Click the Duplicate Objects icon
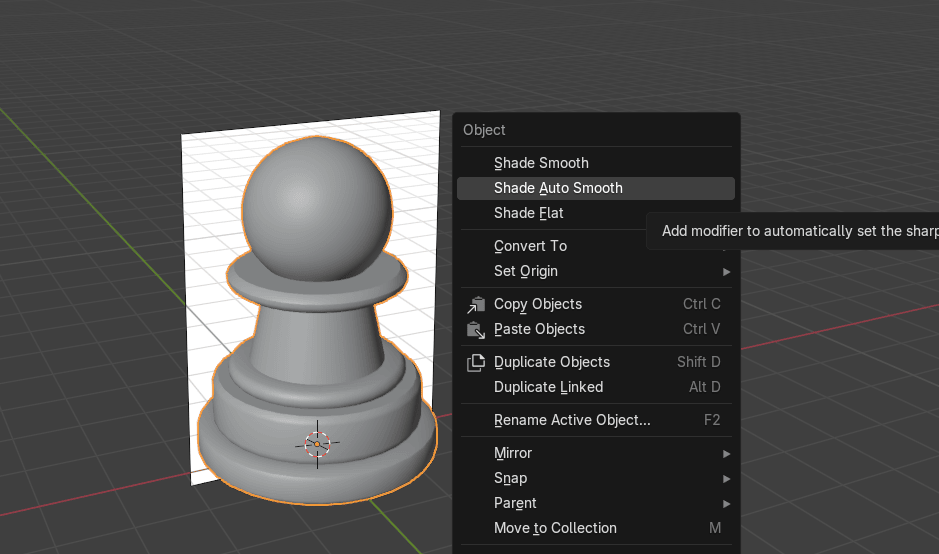This screenshot has height=554, width=939. pyautogui.click(x=476, y=362)
